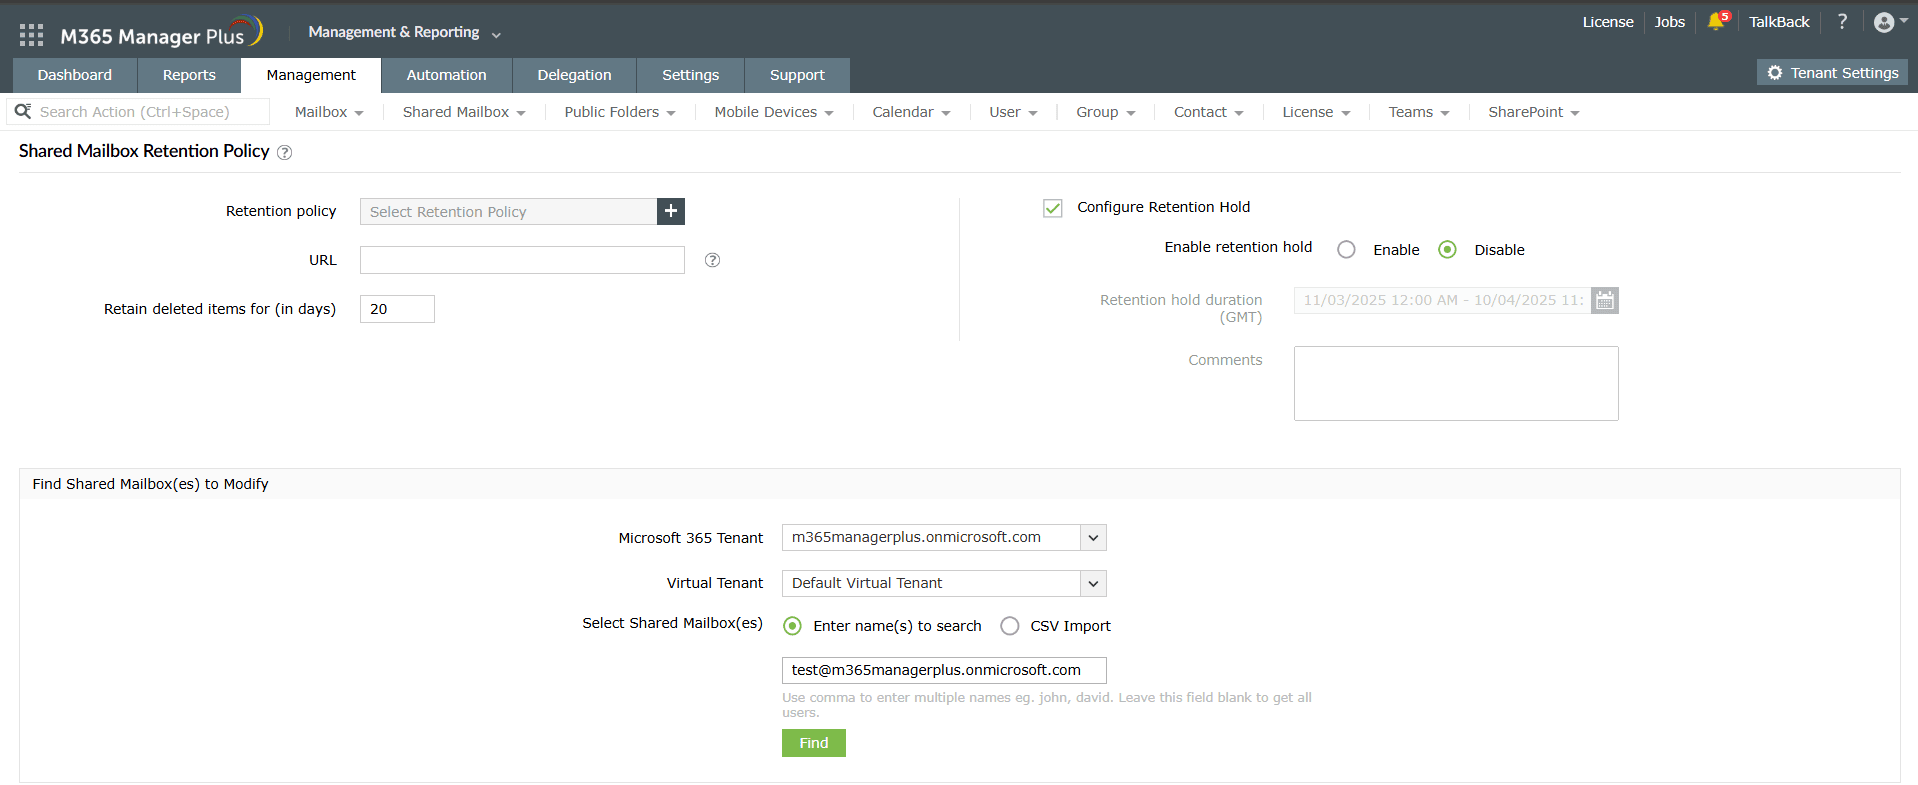
Task: Expand the Public Folders menu
Action: coord(620,112)
